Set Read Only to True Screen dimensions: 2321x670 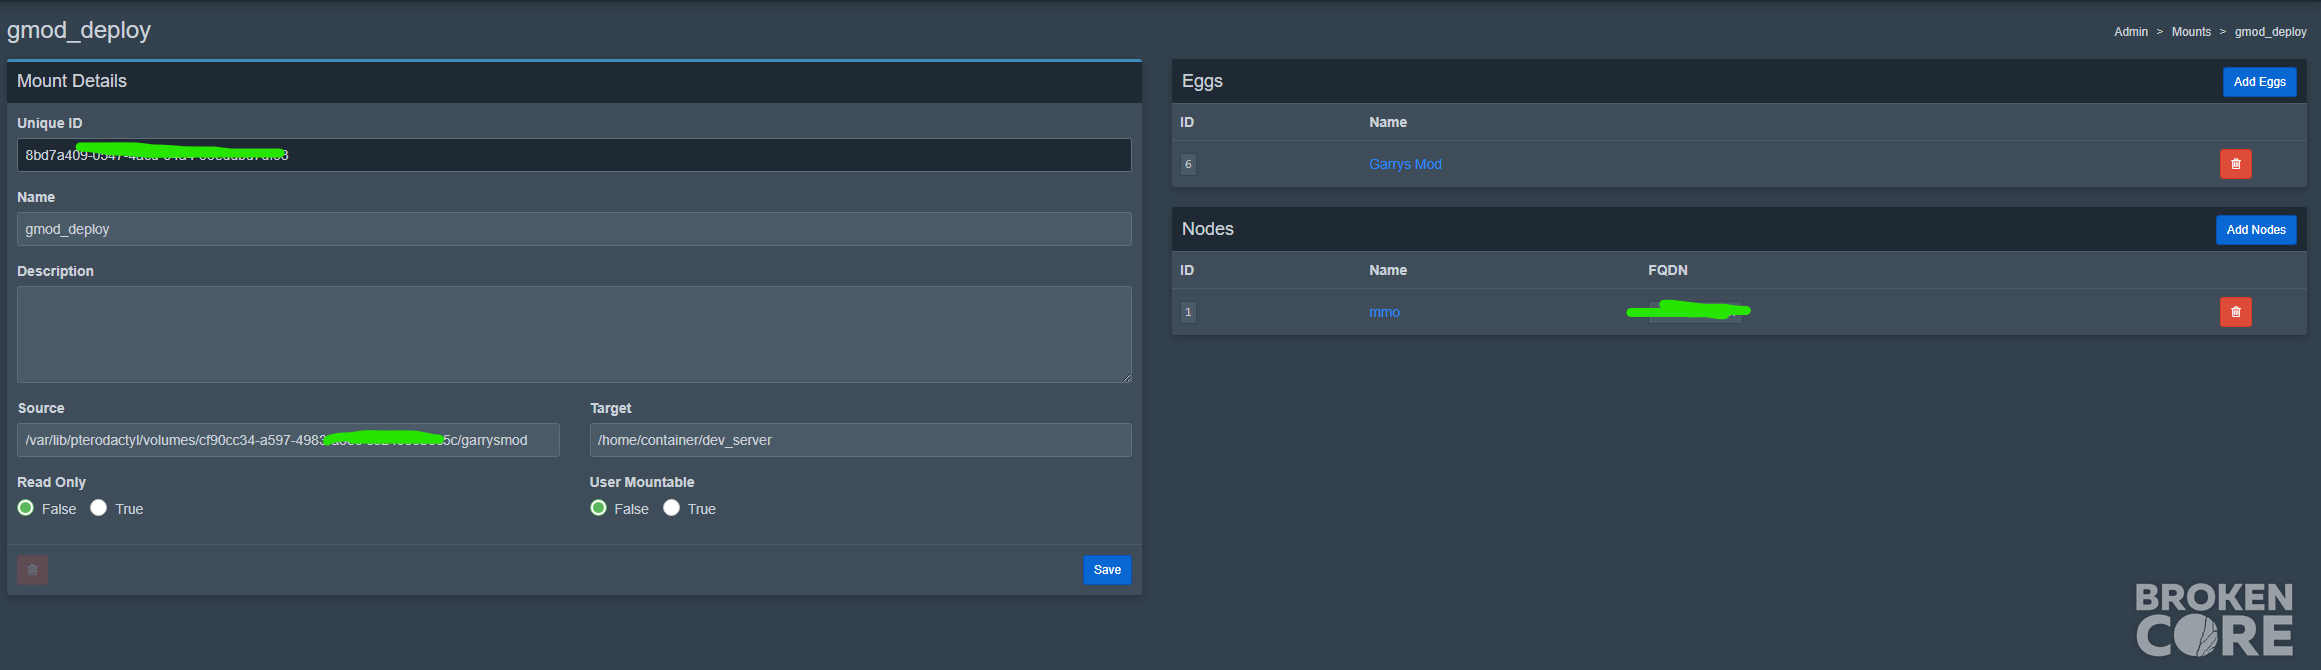98,508
